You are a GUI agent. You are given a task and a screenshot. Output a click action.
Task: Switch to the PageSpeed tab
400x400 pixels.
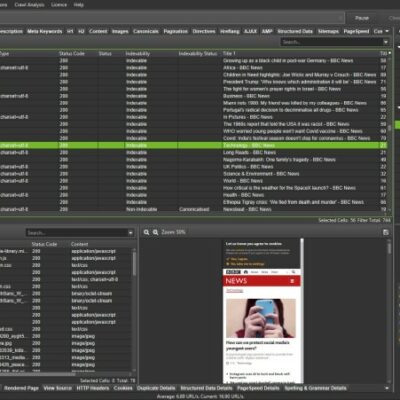tap(356, 31)
